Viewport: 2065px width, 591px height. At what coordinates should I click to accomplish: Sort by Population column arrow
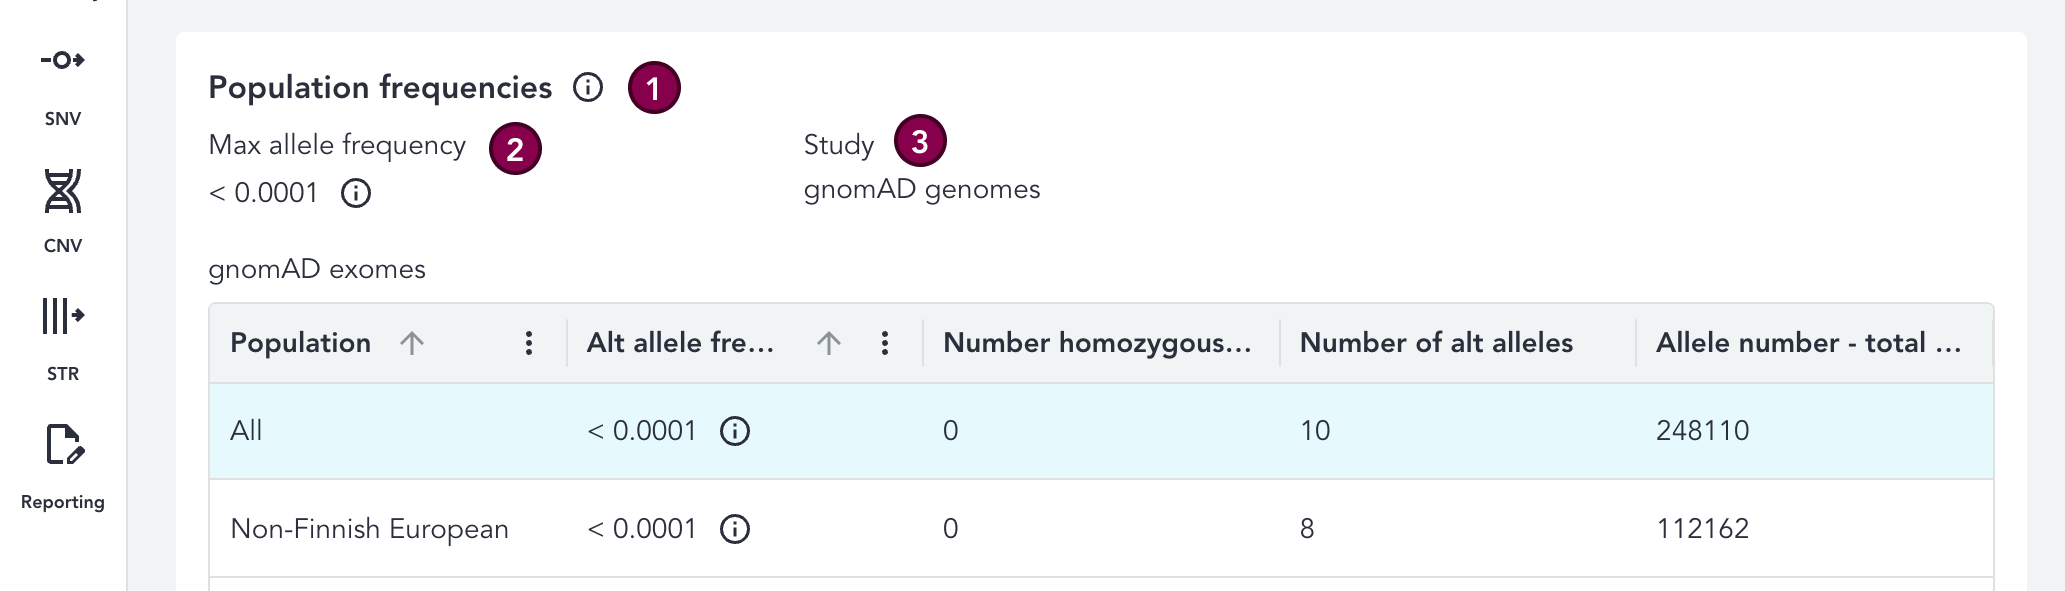(x=412, y=343)
